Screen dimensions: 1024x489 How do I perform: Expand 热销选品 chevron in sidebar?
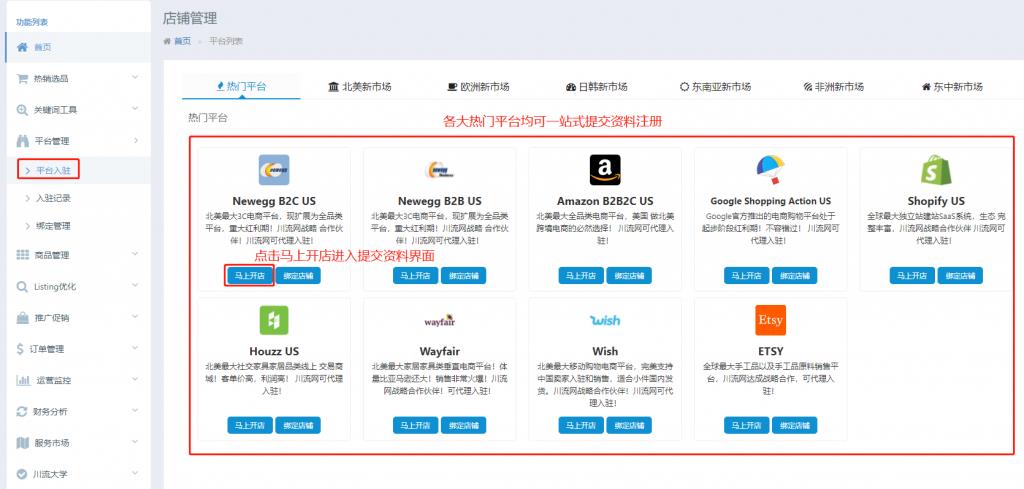(x=135, y=78)
